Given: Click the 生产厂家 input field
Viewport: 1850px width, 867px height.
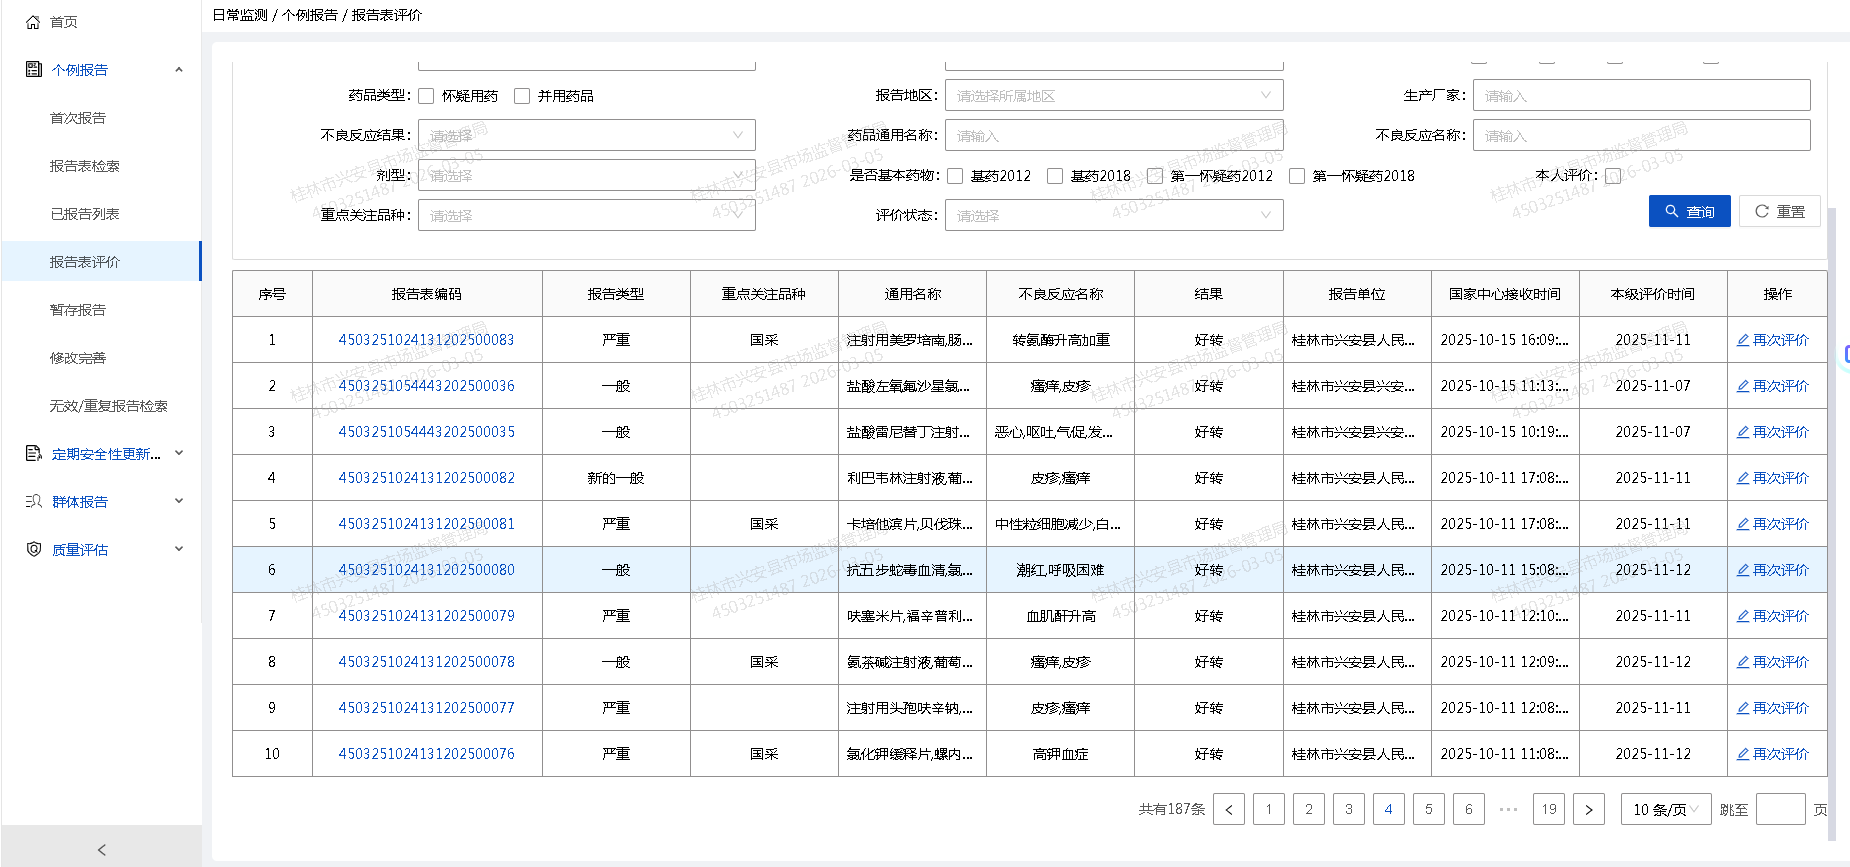Looking at the screenshot, I should (x=1641, y=96).
